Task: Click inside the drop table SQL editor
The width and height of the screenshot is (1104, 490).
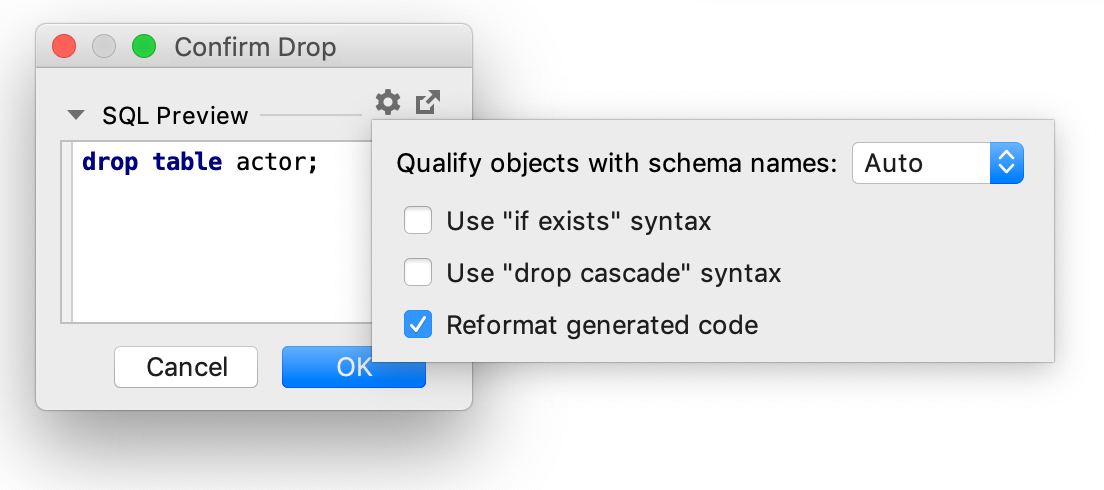Action: tap(220, 232)
